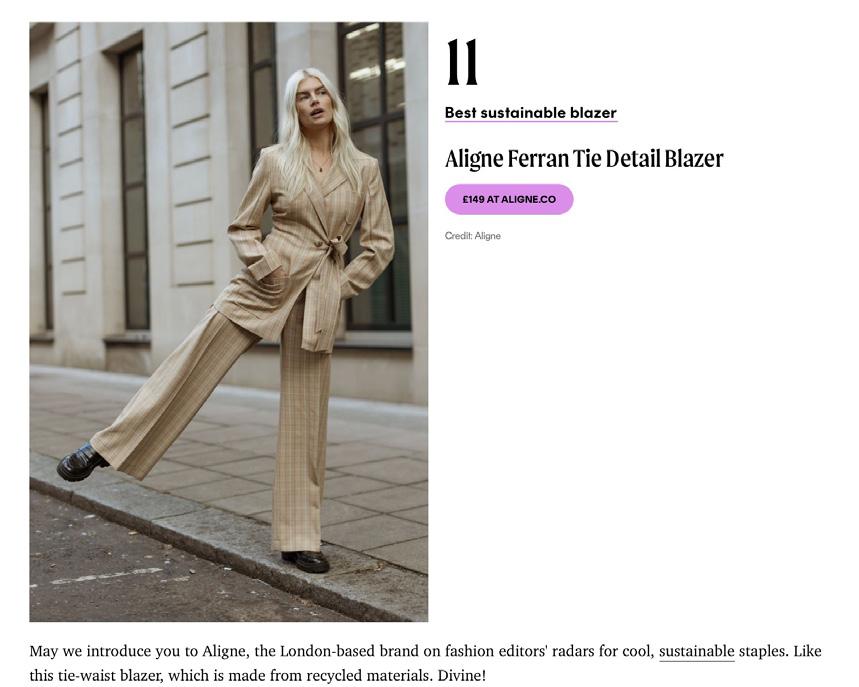Click the standing foot's black loafer
The width and height of the screenshot is (859, 687).
pyautogui.click(x=306, y=562)
